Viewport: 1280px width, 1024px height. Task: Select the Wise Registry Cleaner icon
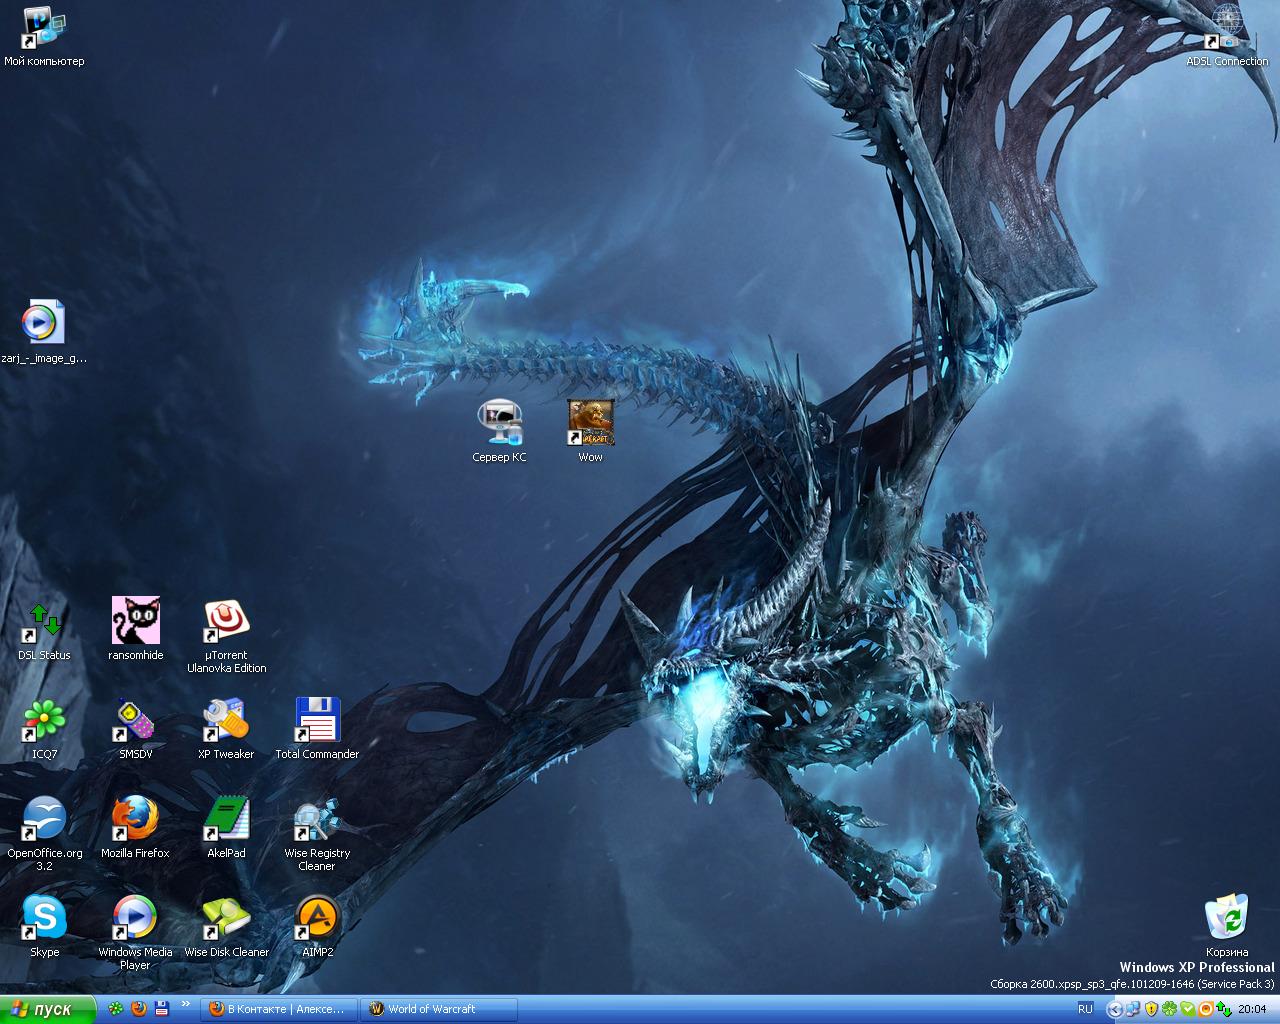pyautogui.click(x=317, y=820)
